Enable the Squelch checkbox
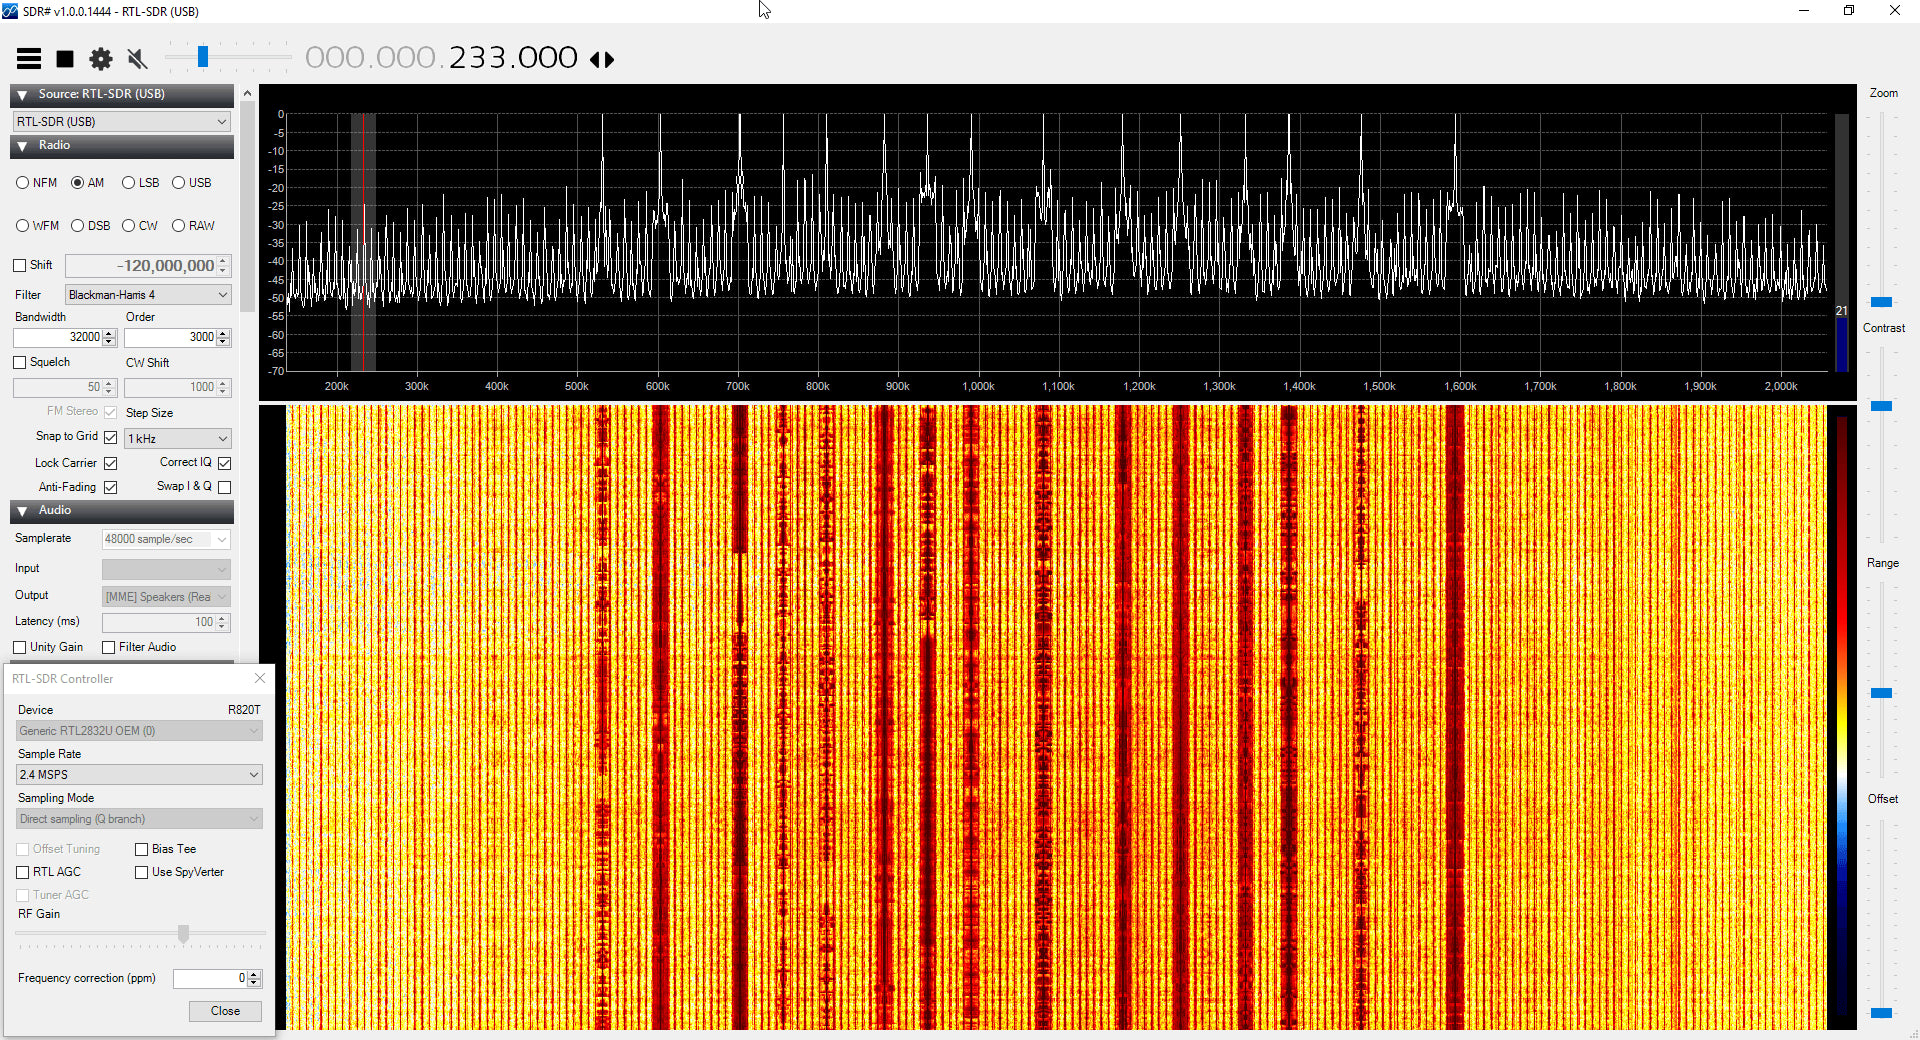The width and height of the screenshot is (1920, 1040). [19, 361]
